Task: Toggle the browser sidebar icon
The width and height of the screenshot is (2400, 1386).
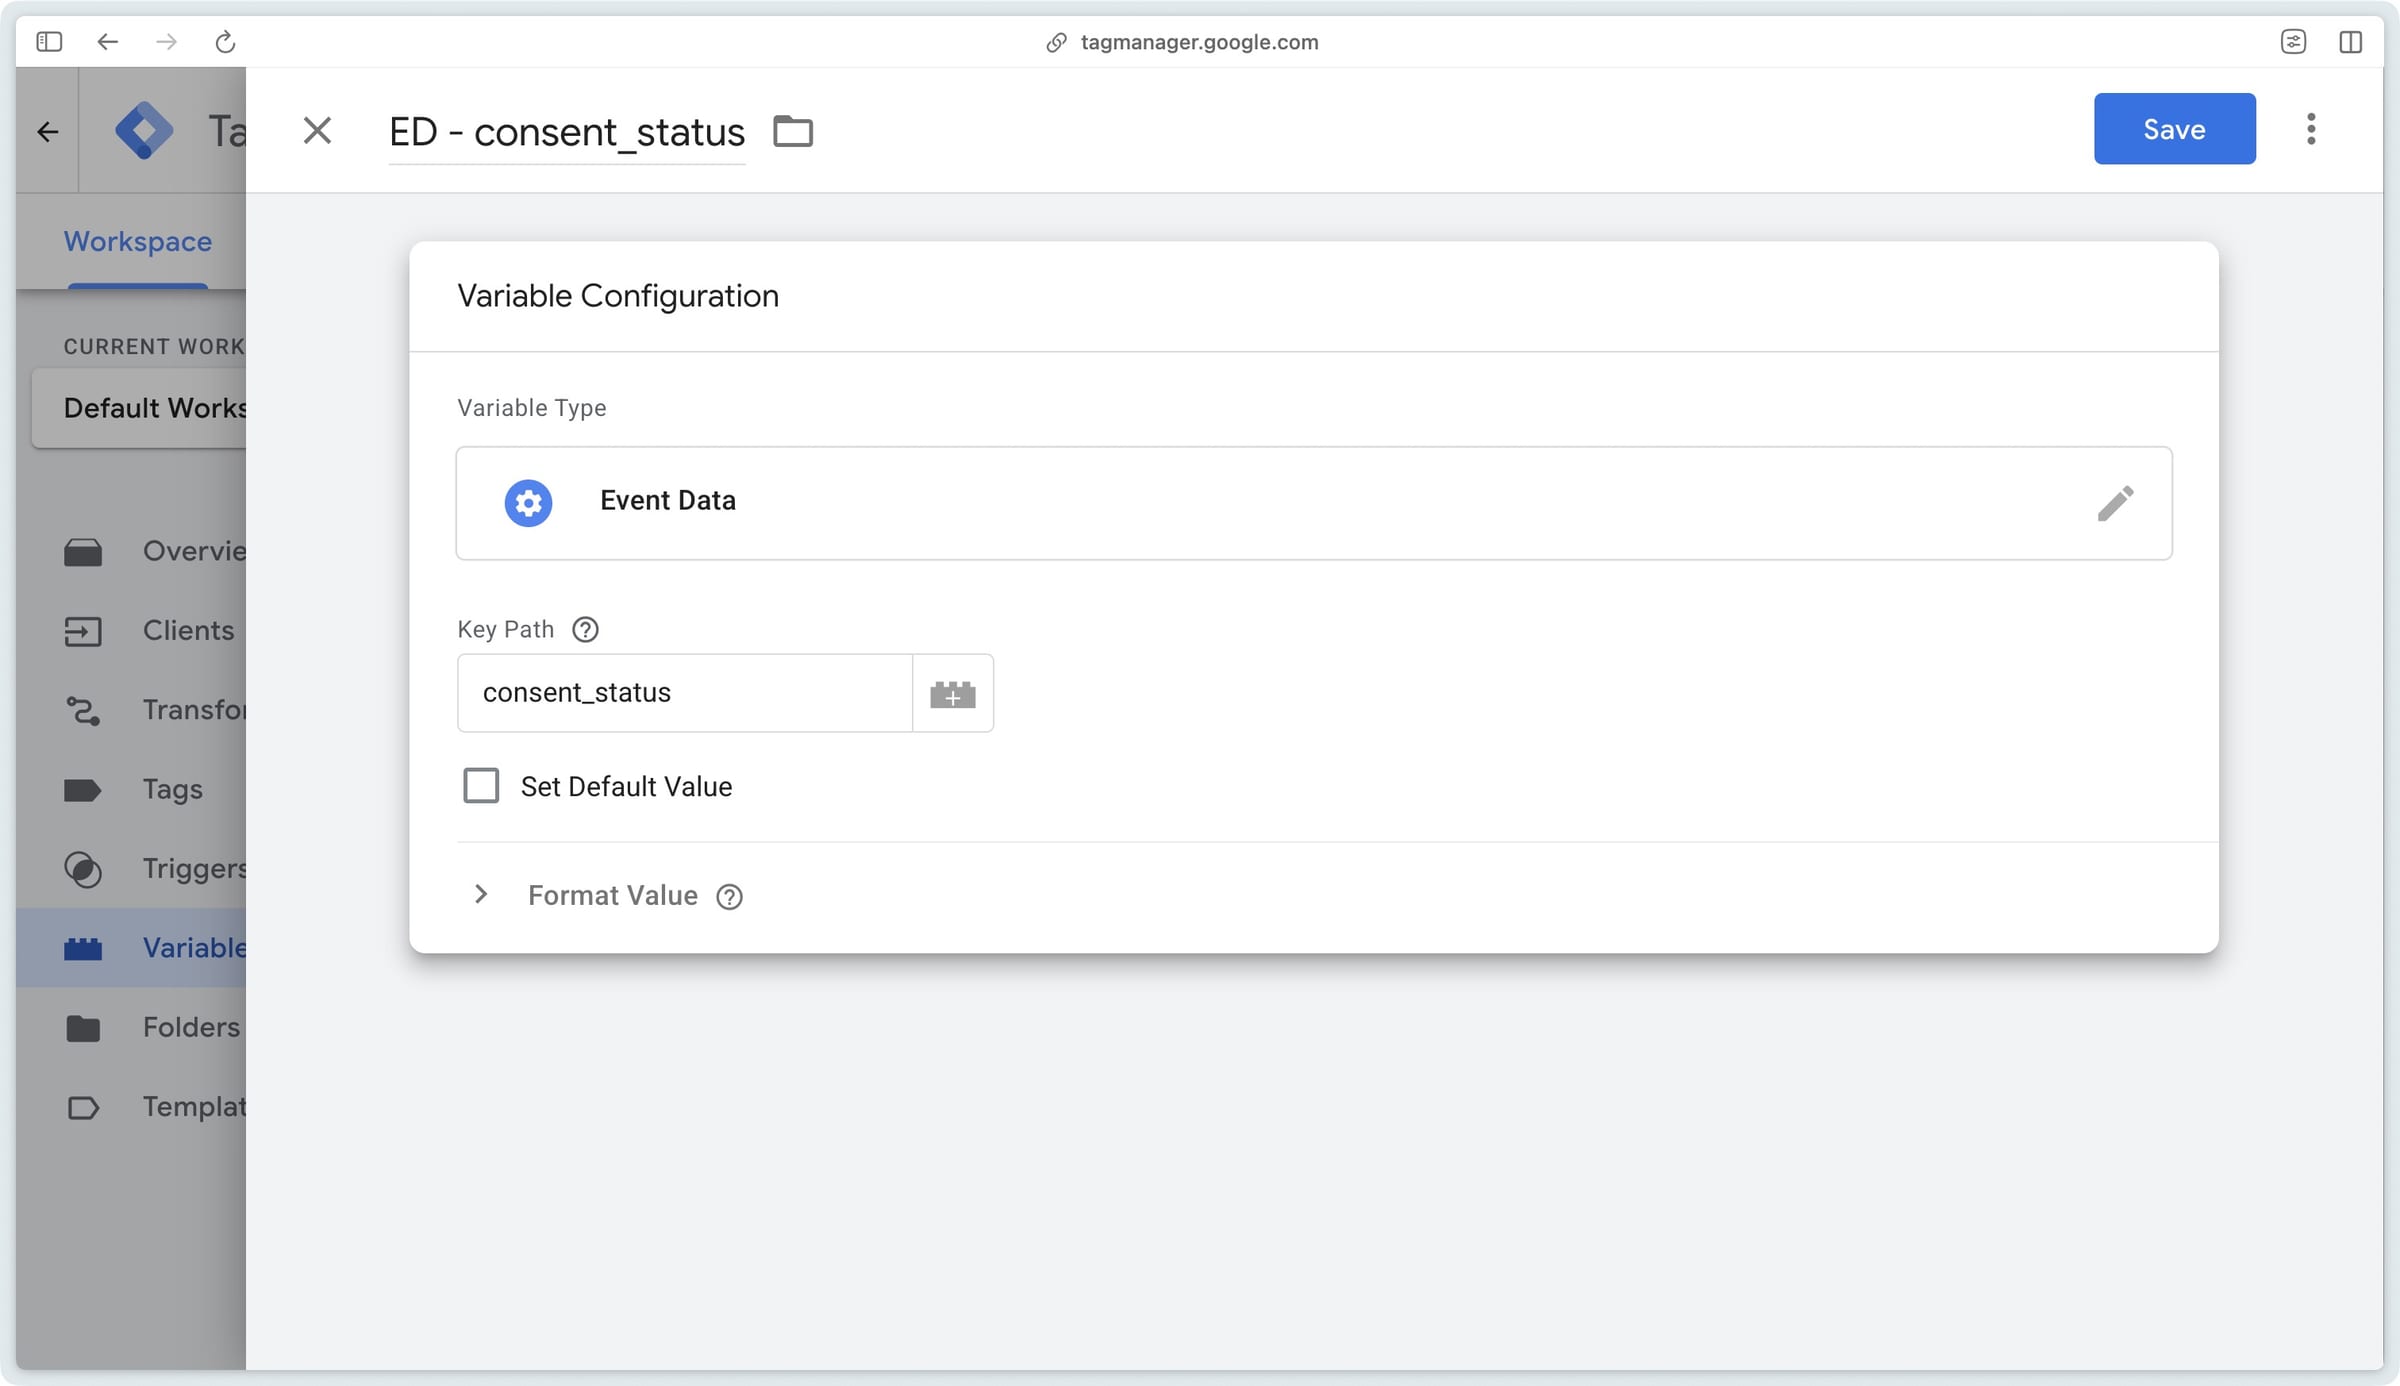Action: 49,42
